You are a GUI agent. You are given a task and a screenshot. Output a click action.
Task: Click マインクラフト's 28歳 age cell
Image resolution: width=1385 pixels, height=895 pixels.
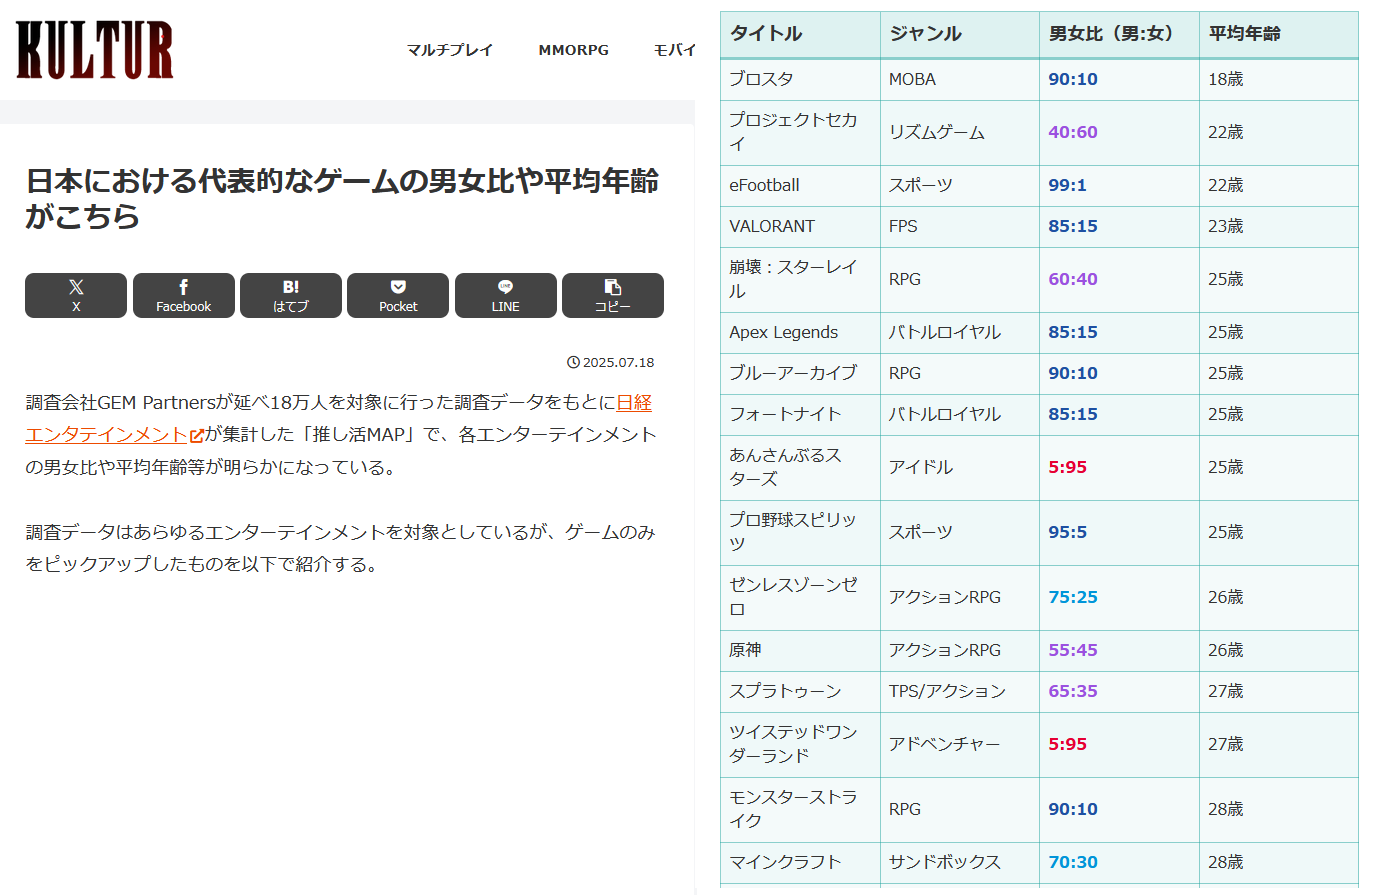(x=1279, y=862)
